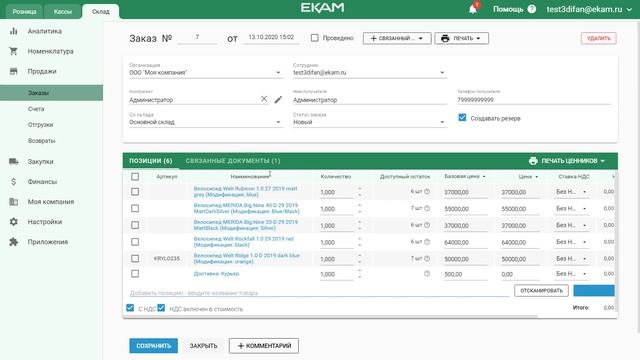Click the Удалить button
Screen dimensions: 640x360
(598, 38)
